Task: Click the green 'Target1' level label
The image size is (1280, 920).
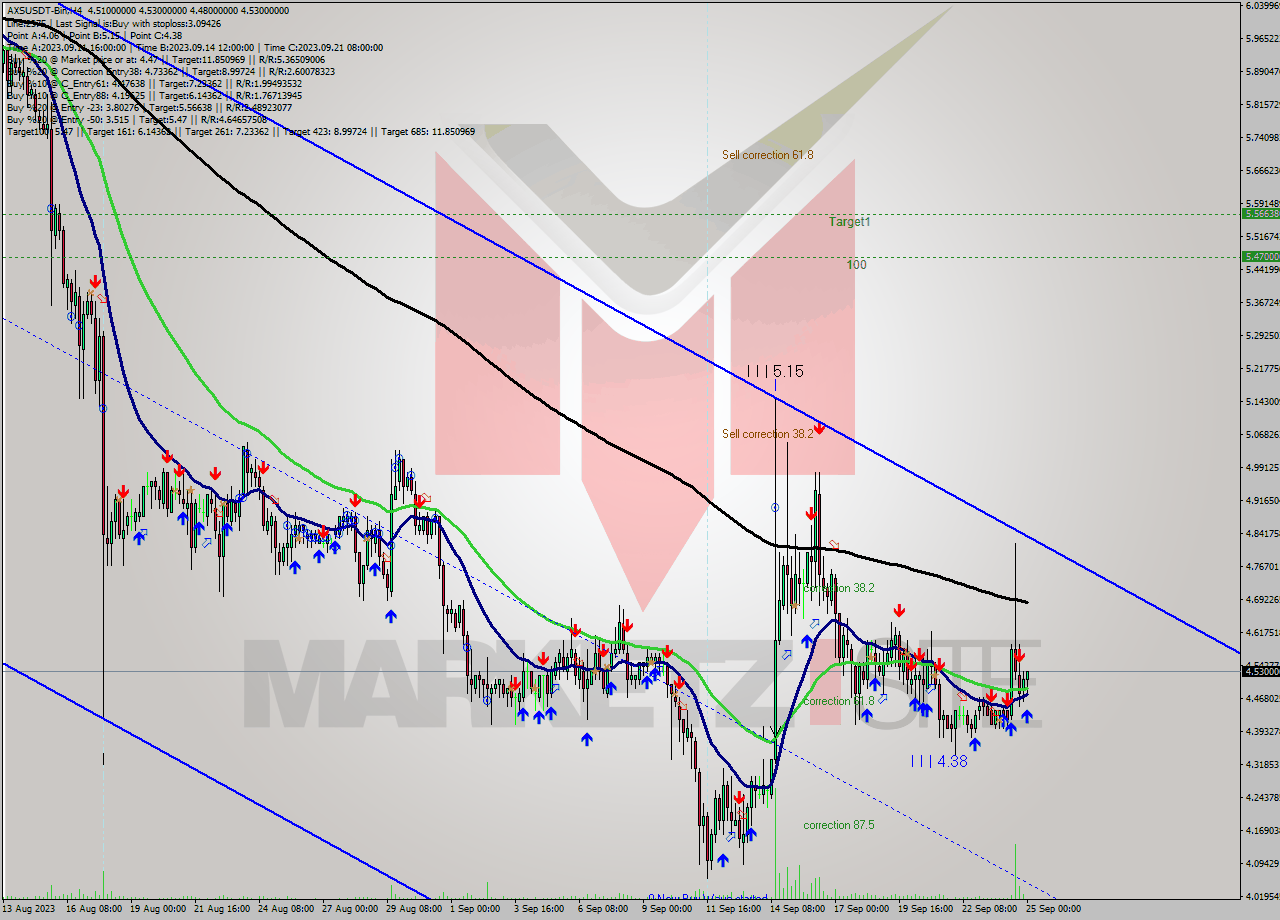Action: pos(849,222)
